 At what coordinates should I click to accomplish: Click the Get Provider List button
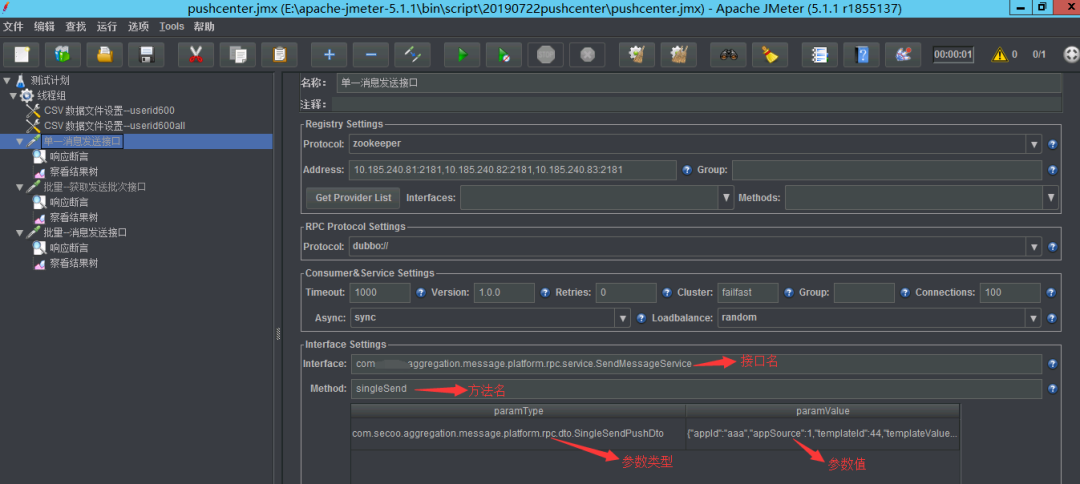(353, 198)
